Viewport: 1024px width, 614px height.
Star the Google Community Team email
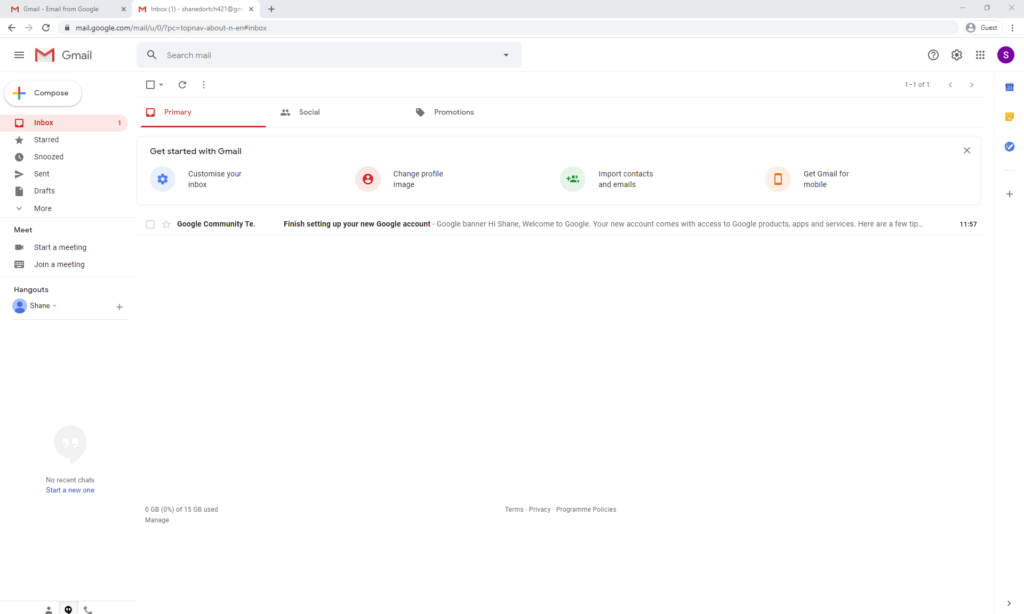[x=167, y=224]
